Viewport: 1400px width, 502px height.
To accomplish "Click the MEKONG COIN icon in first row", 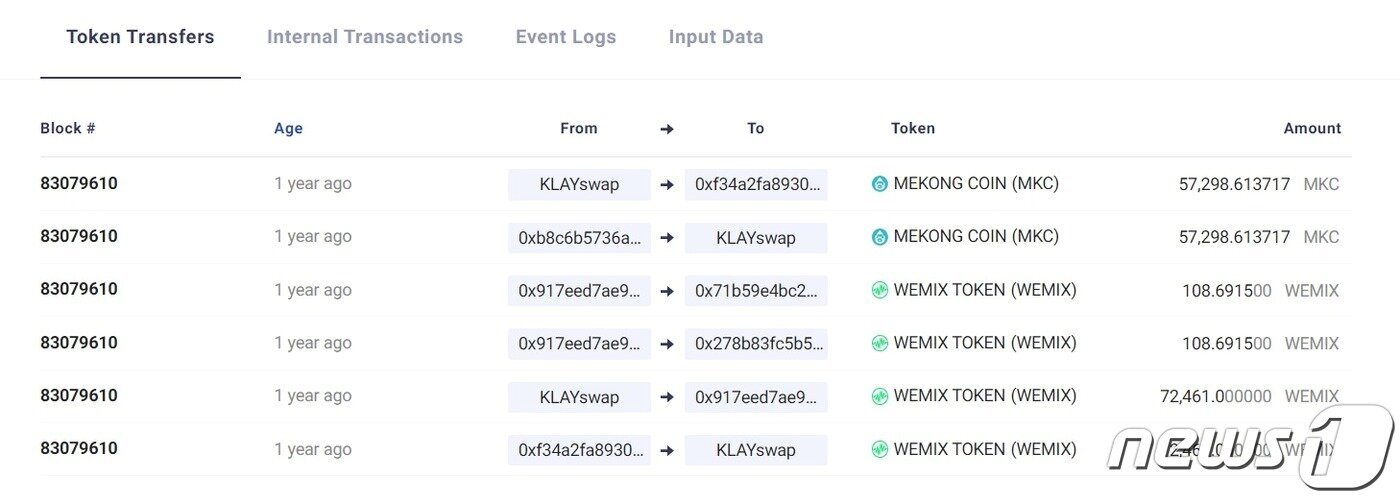I will (x=880, y=184).
